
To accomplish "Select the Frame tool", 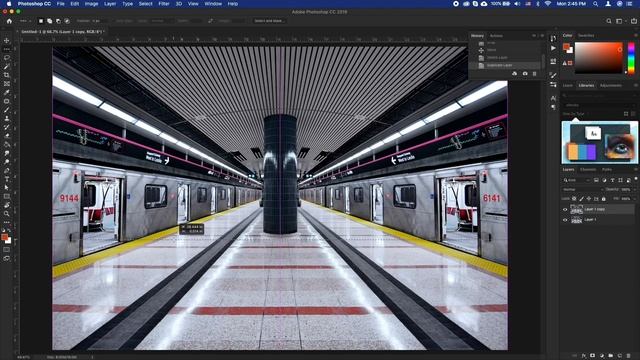I will [7, 84].
